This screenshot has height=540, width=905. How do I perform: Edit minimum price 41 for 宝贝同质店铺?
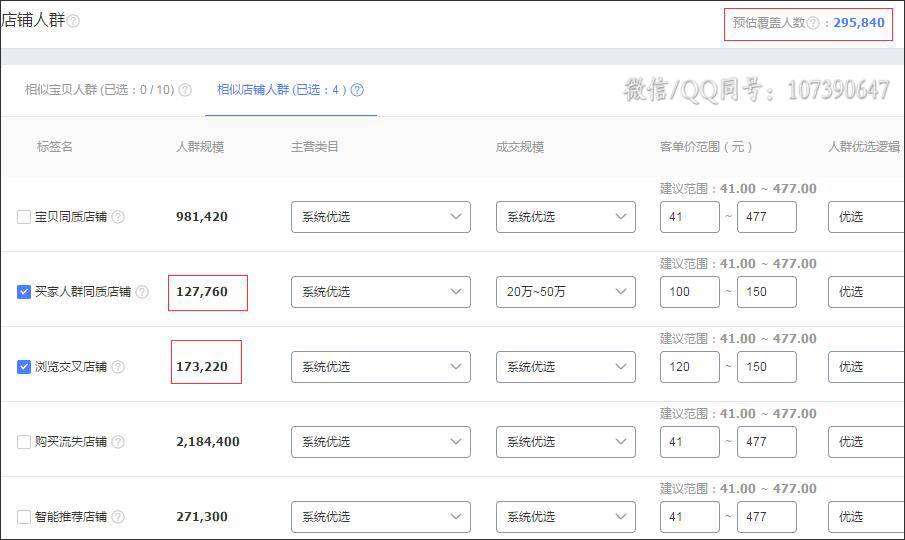(690, 217)
